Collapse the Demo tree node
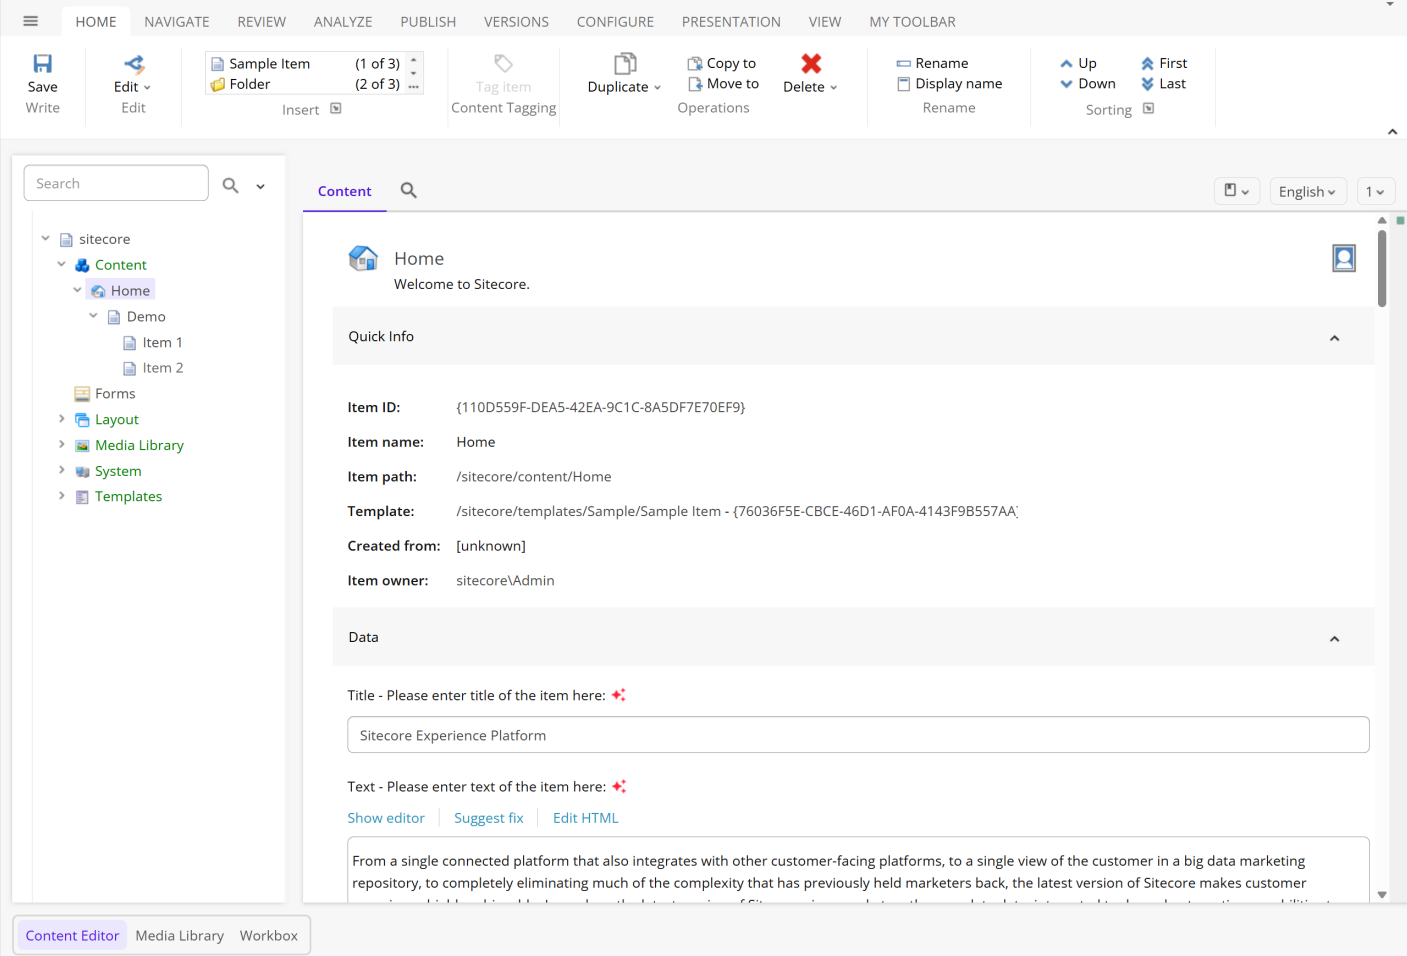1407x956 pixels. coord(93,315)
